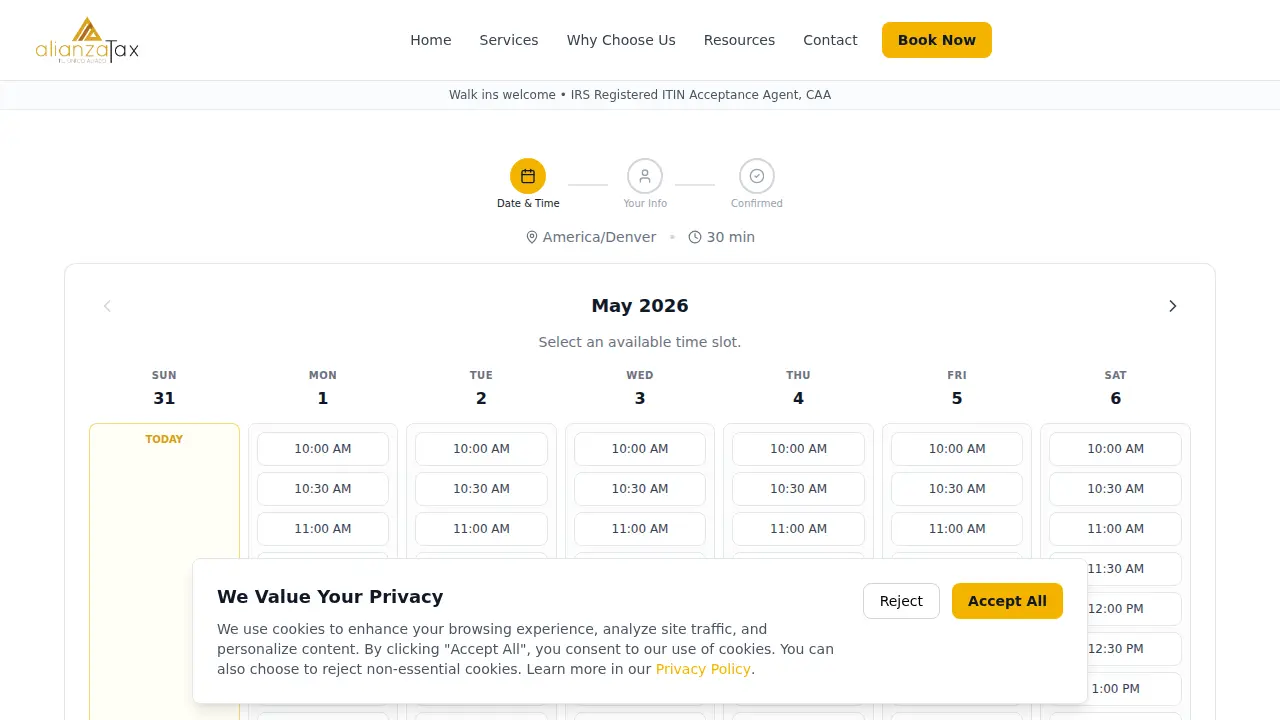Image resolution: width=1280 pixels, height=720 pixels.
Task: Select Monday 10:30 AM time slot
Action: click(x=323, y=489)
